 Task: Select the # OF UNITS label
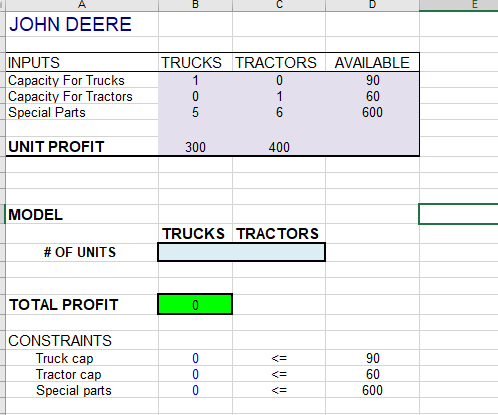[x=80, y=252]
